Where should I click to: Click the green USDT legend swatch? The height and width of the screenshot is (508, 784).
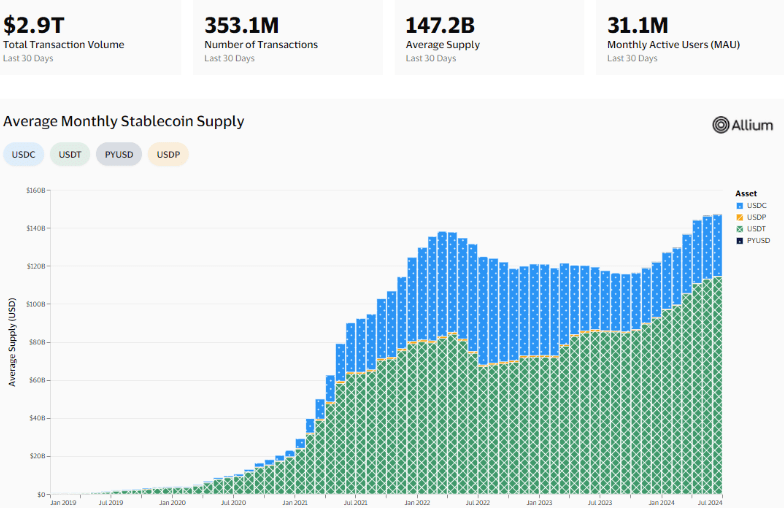[x=739, y=229]
